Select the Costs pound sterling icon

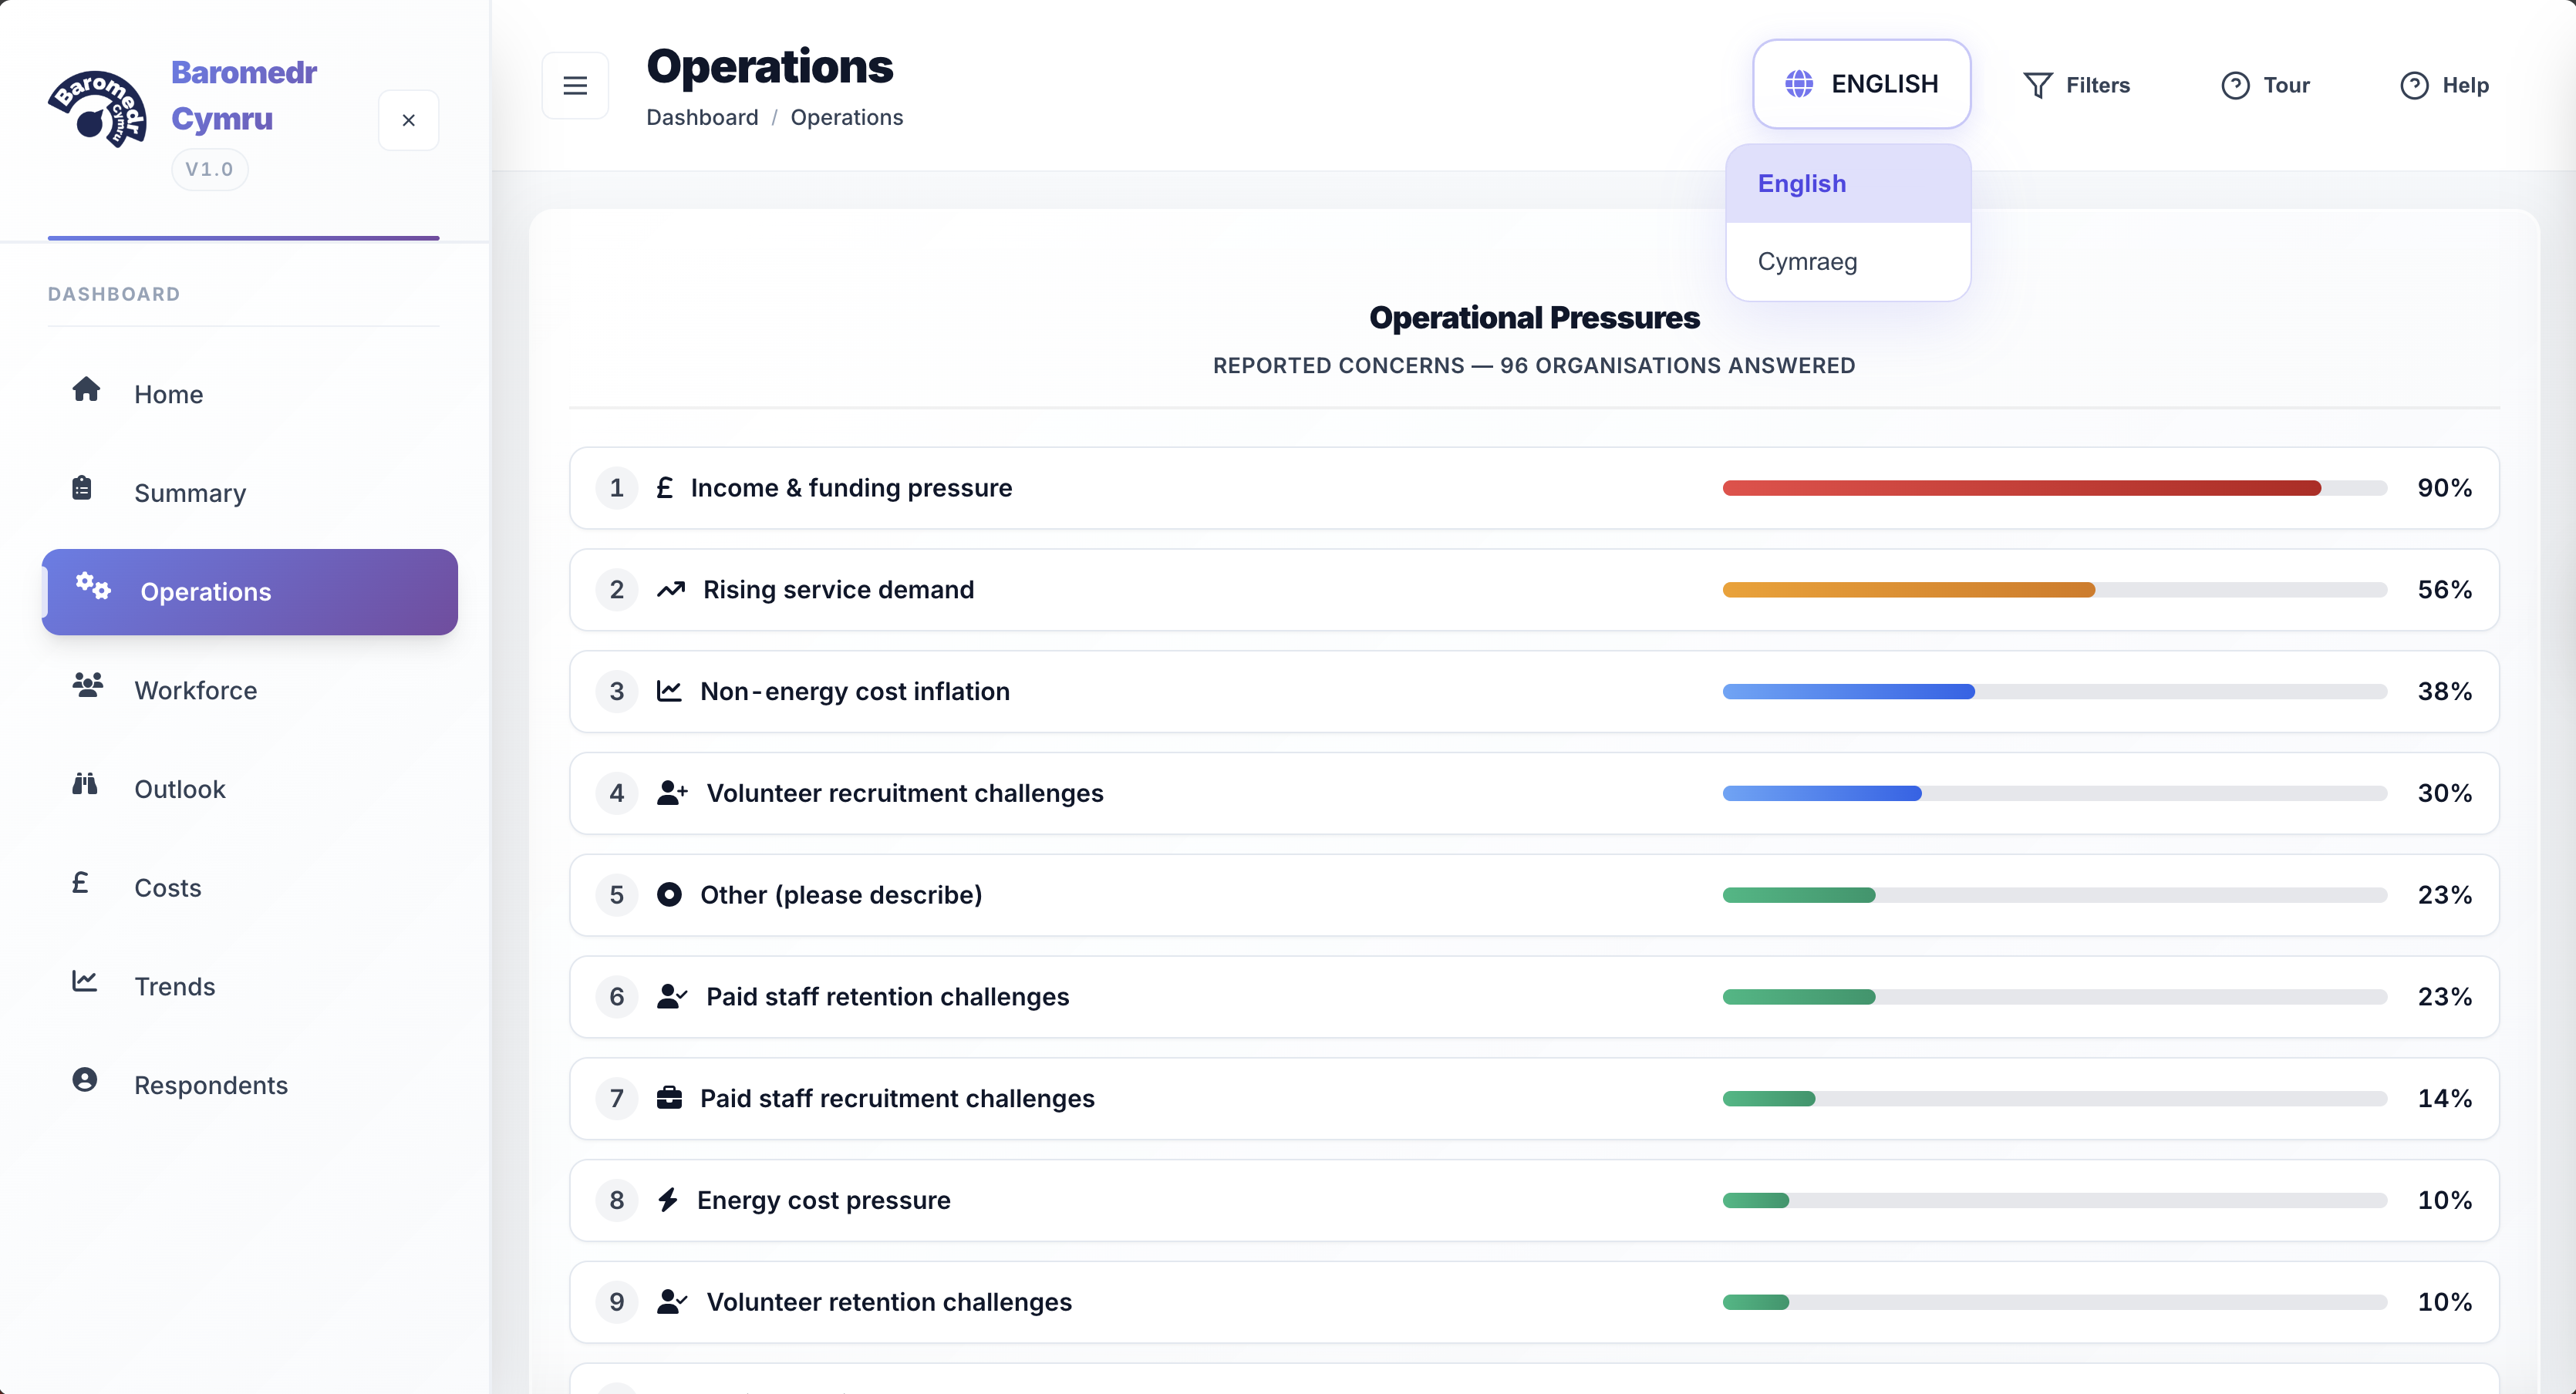tap(80, 883)
